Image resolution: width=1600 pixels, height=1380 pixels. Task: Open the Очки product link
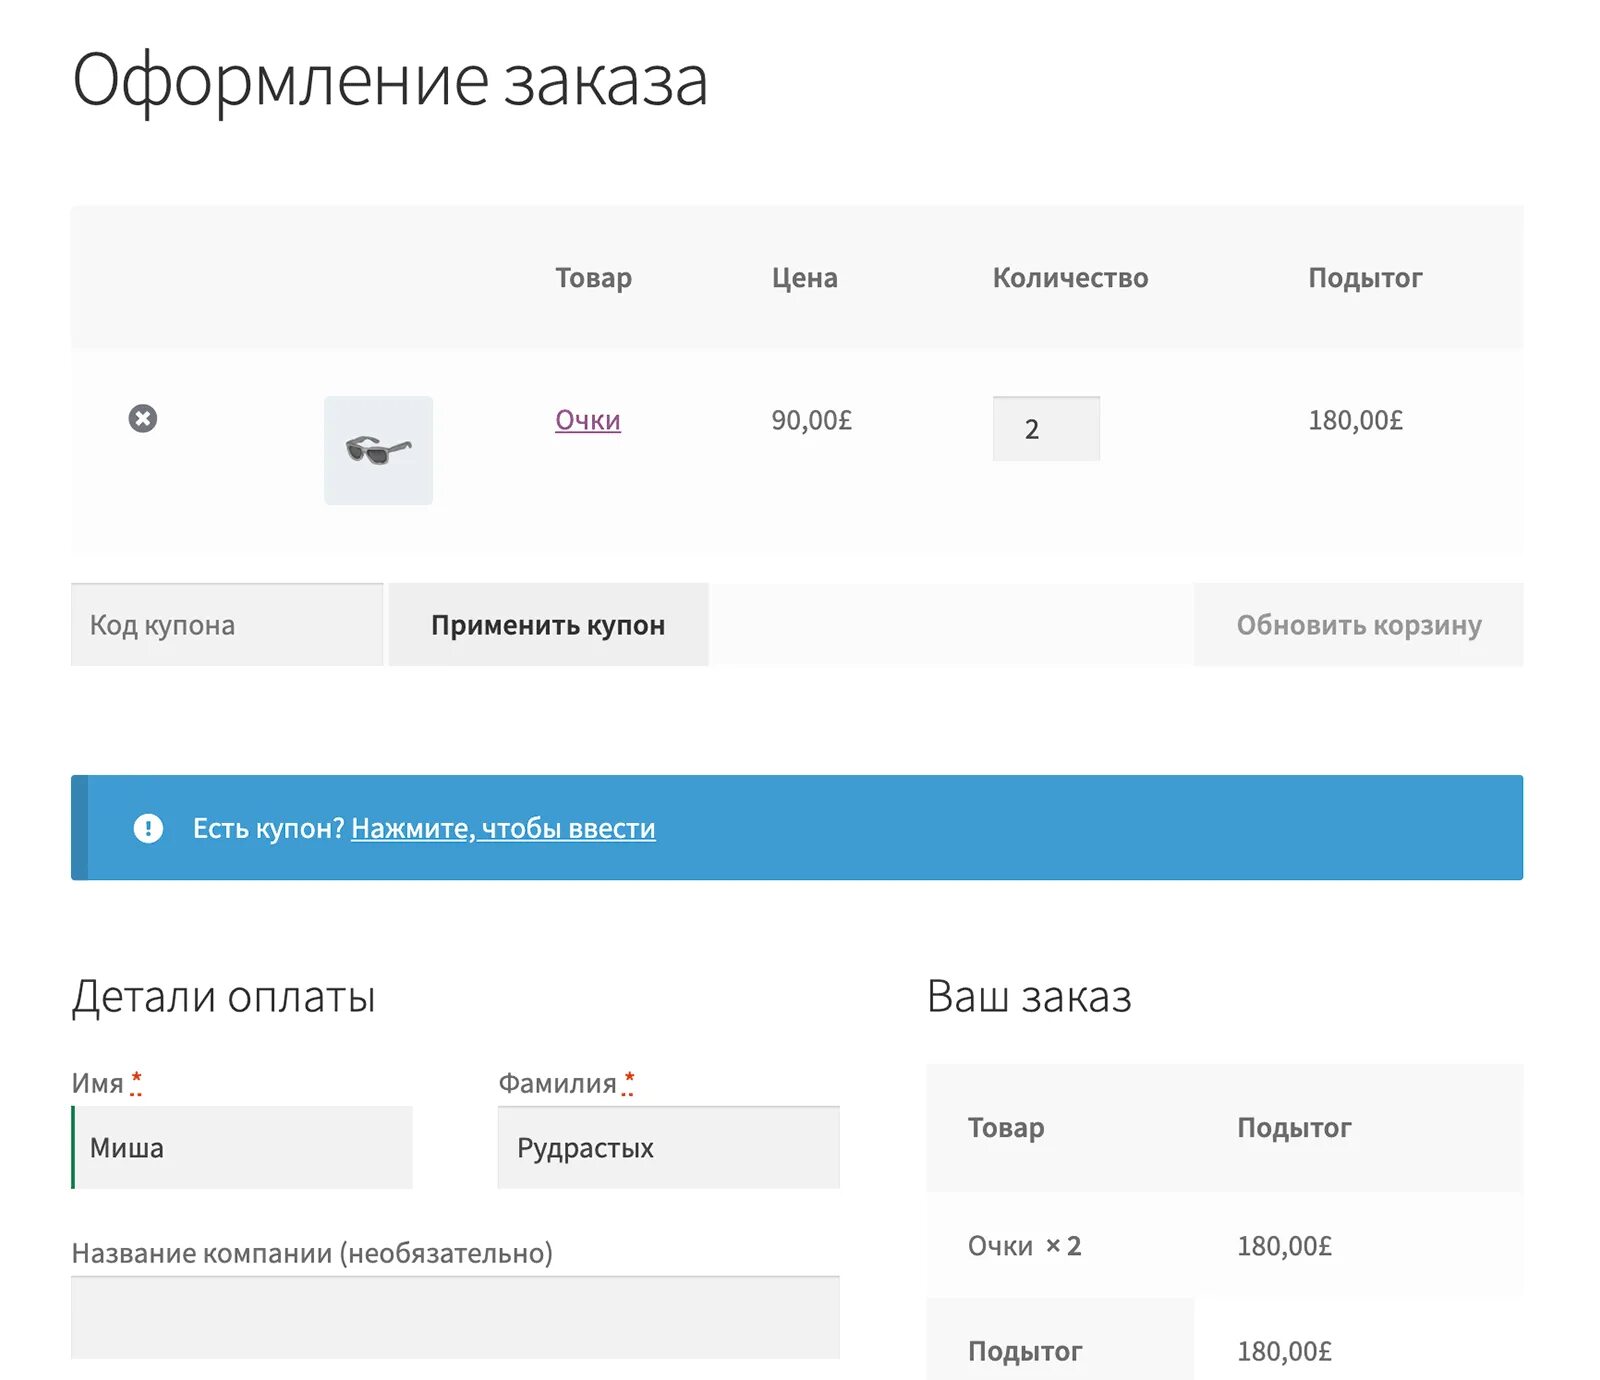588,420
